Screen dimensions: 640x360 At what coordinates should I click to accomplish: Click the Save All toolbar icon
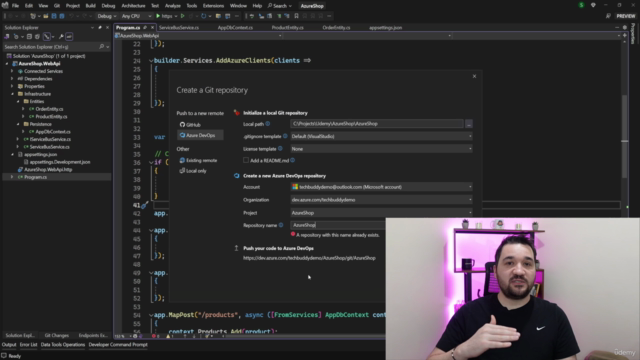[x=62, y=16]
